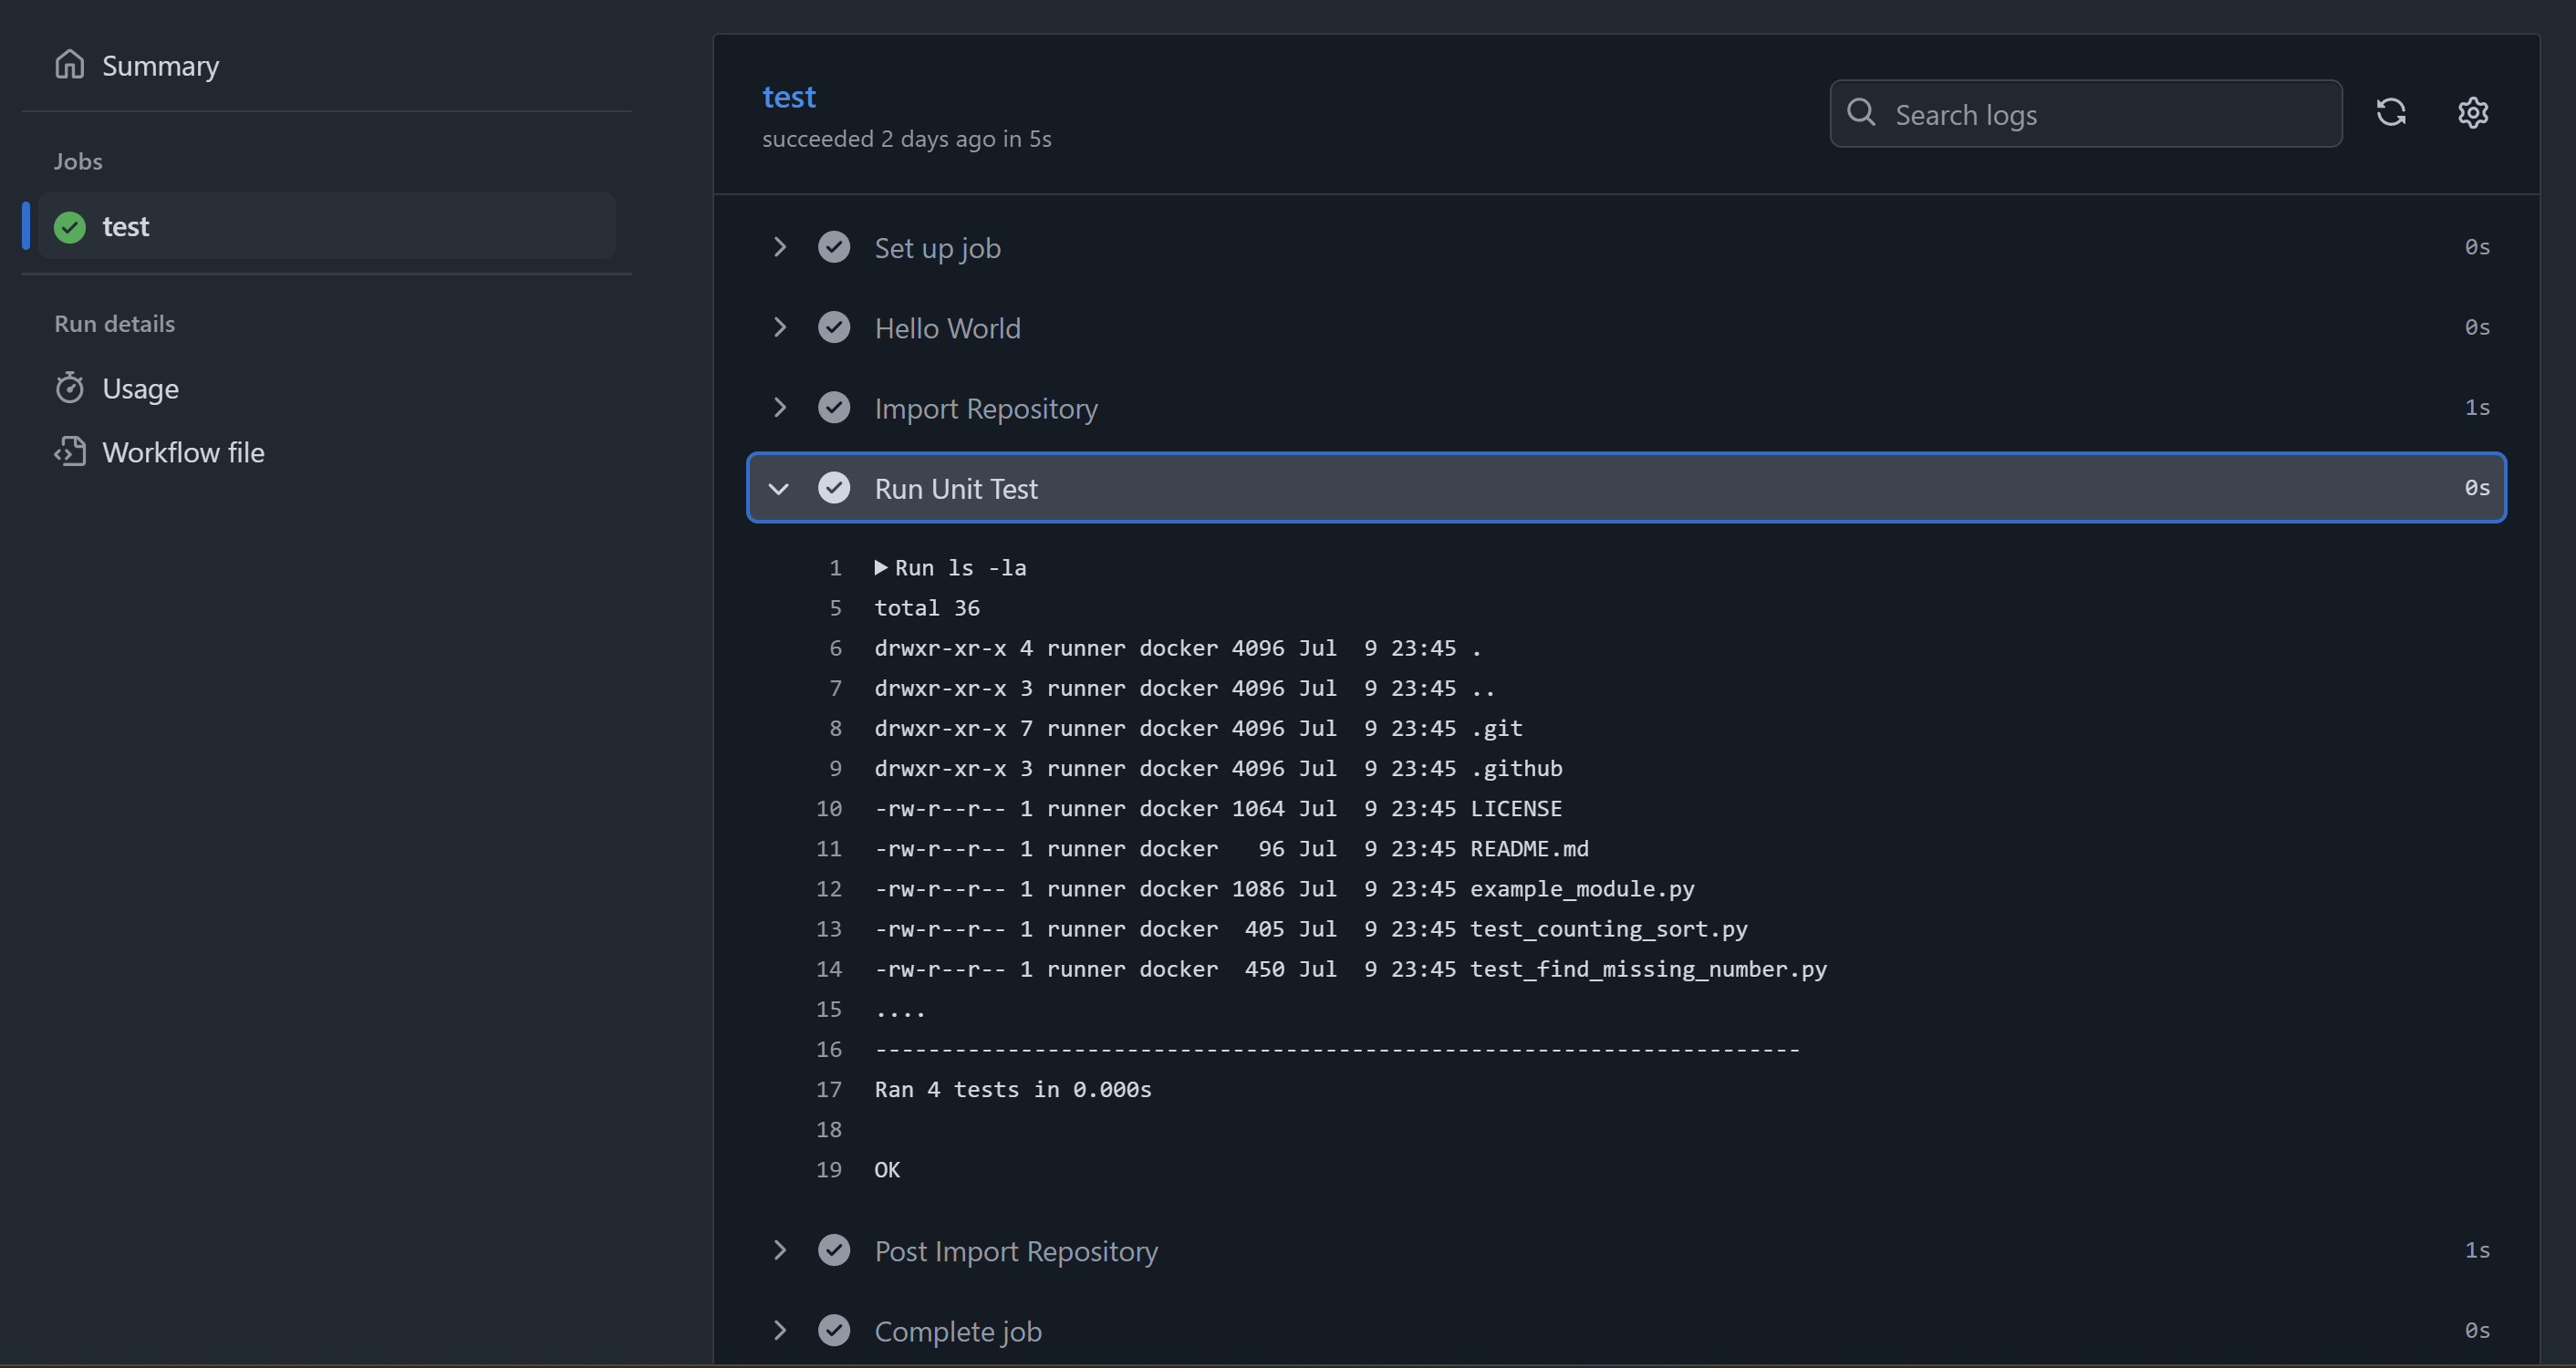2576x1368 pixels.
Task: Click the log line listing .github directory
Action: [1218, 768]
